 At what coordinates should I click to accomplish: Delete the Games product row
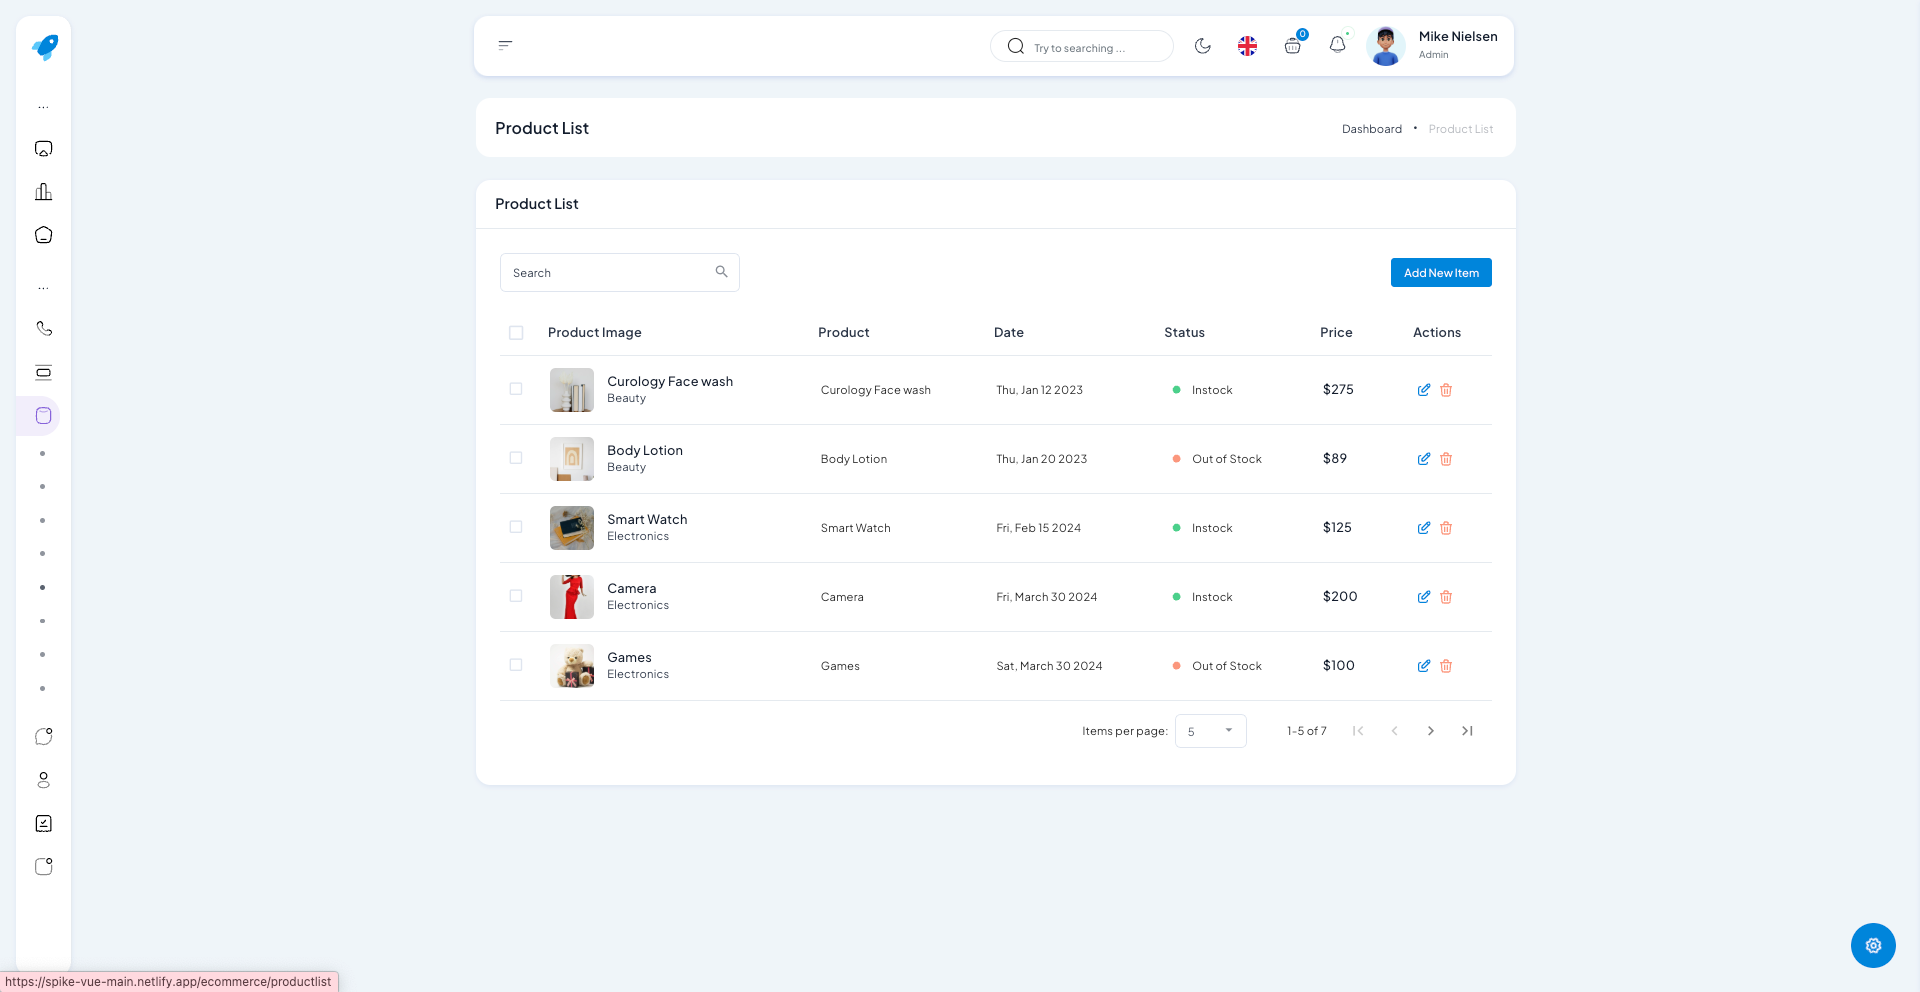[1446, 666]
